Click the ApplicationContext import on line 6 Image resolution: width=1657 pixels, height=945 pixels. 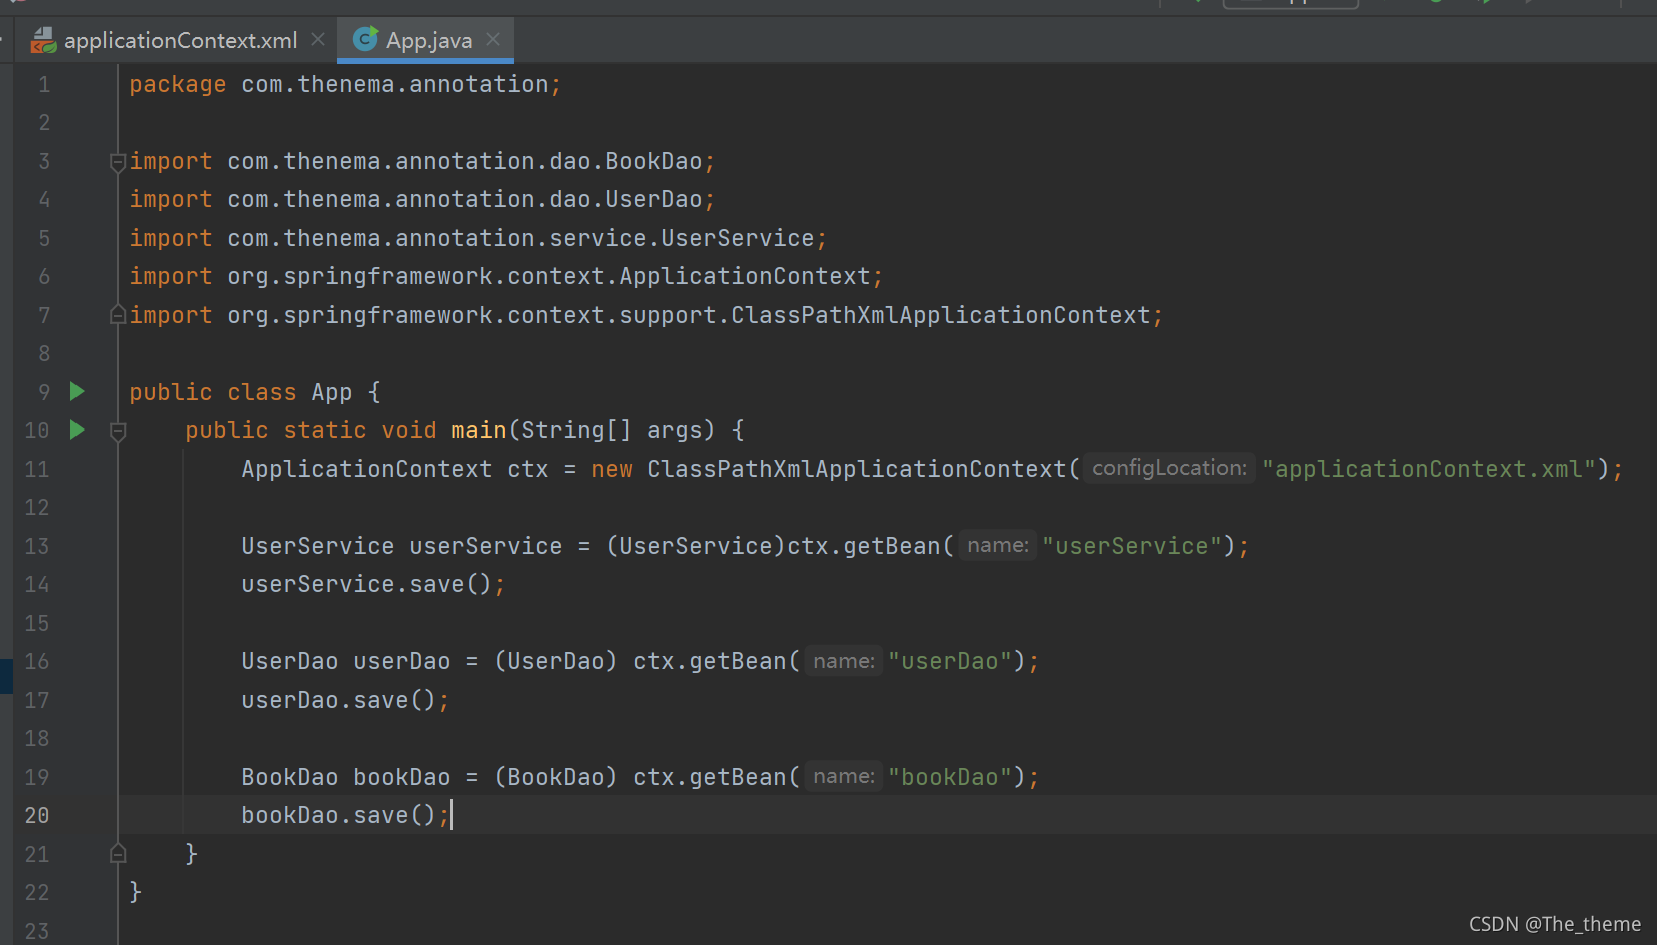tap(549, 277)
